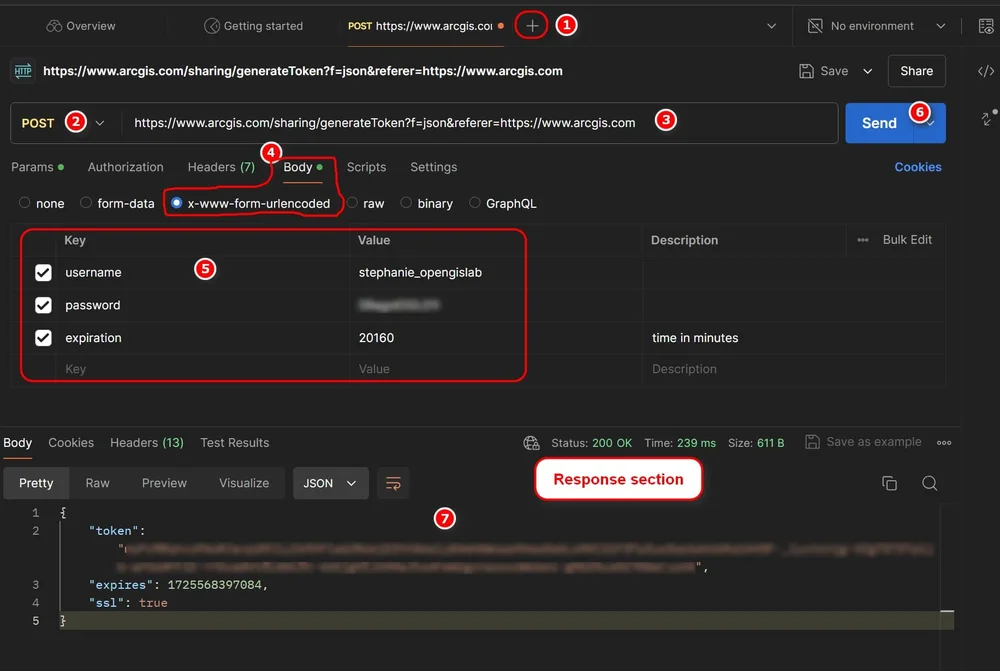The width and height of the screenshot is (1000, 671).
Task: Open the Params tab
Action: tap(38, 167)
